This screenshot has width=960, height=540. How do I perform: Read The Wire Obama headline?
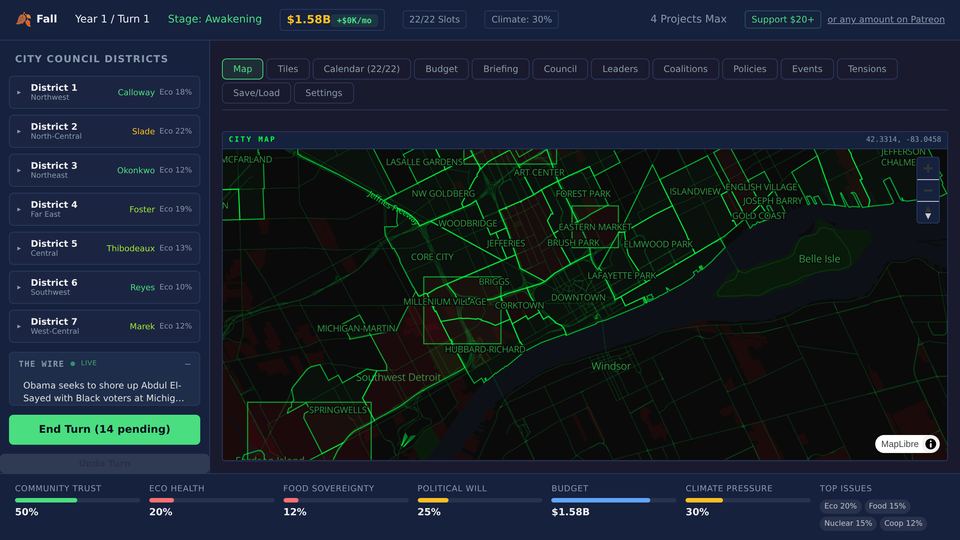103,392
